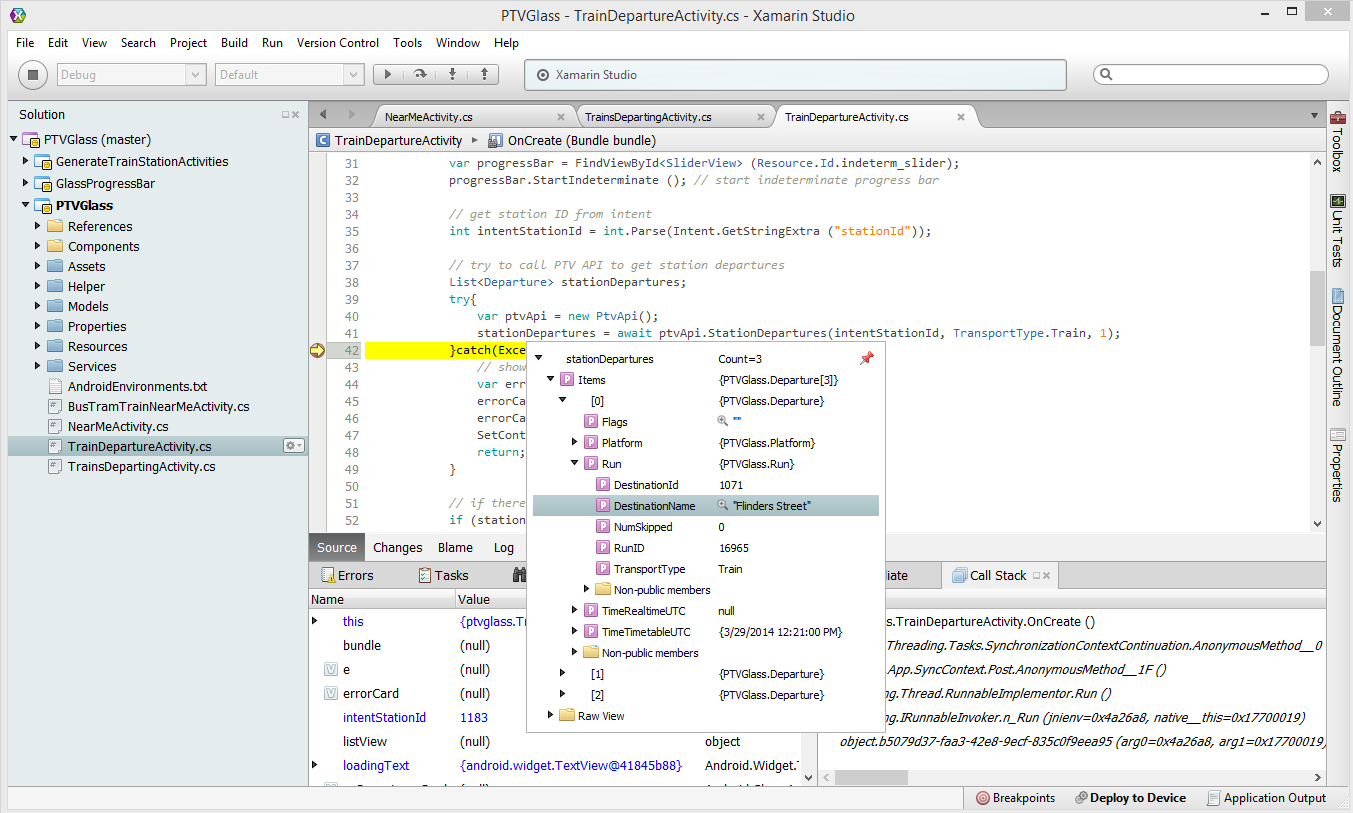The image size is (1353, 813).
Task: Close the TrainDepartureActivity.cs tab
Action: click(x=961, y=117)
